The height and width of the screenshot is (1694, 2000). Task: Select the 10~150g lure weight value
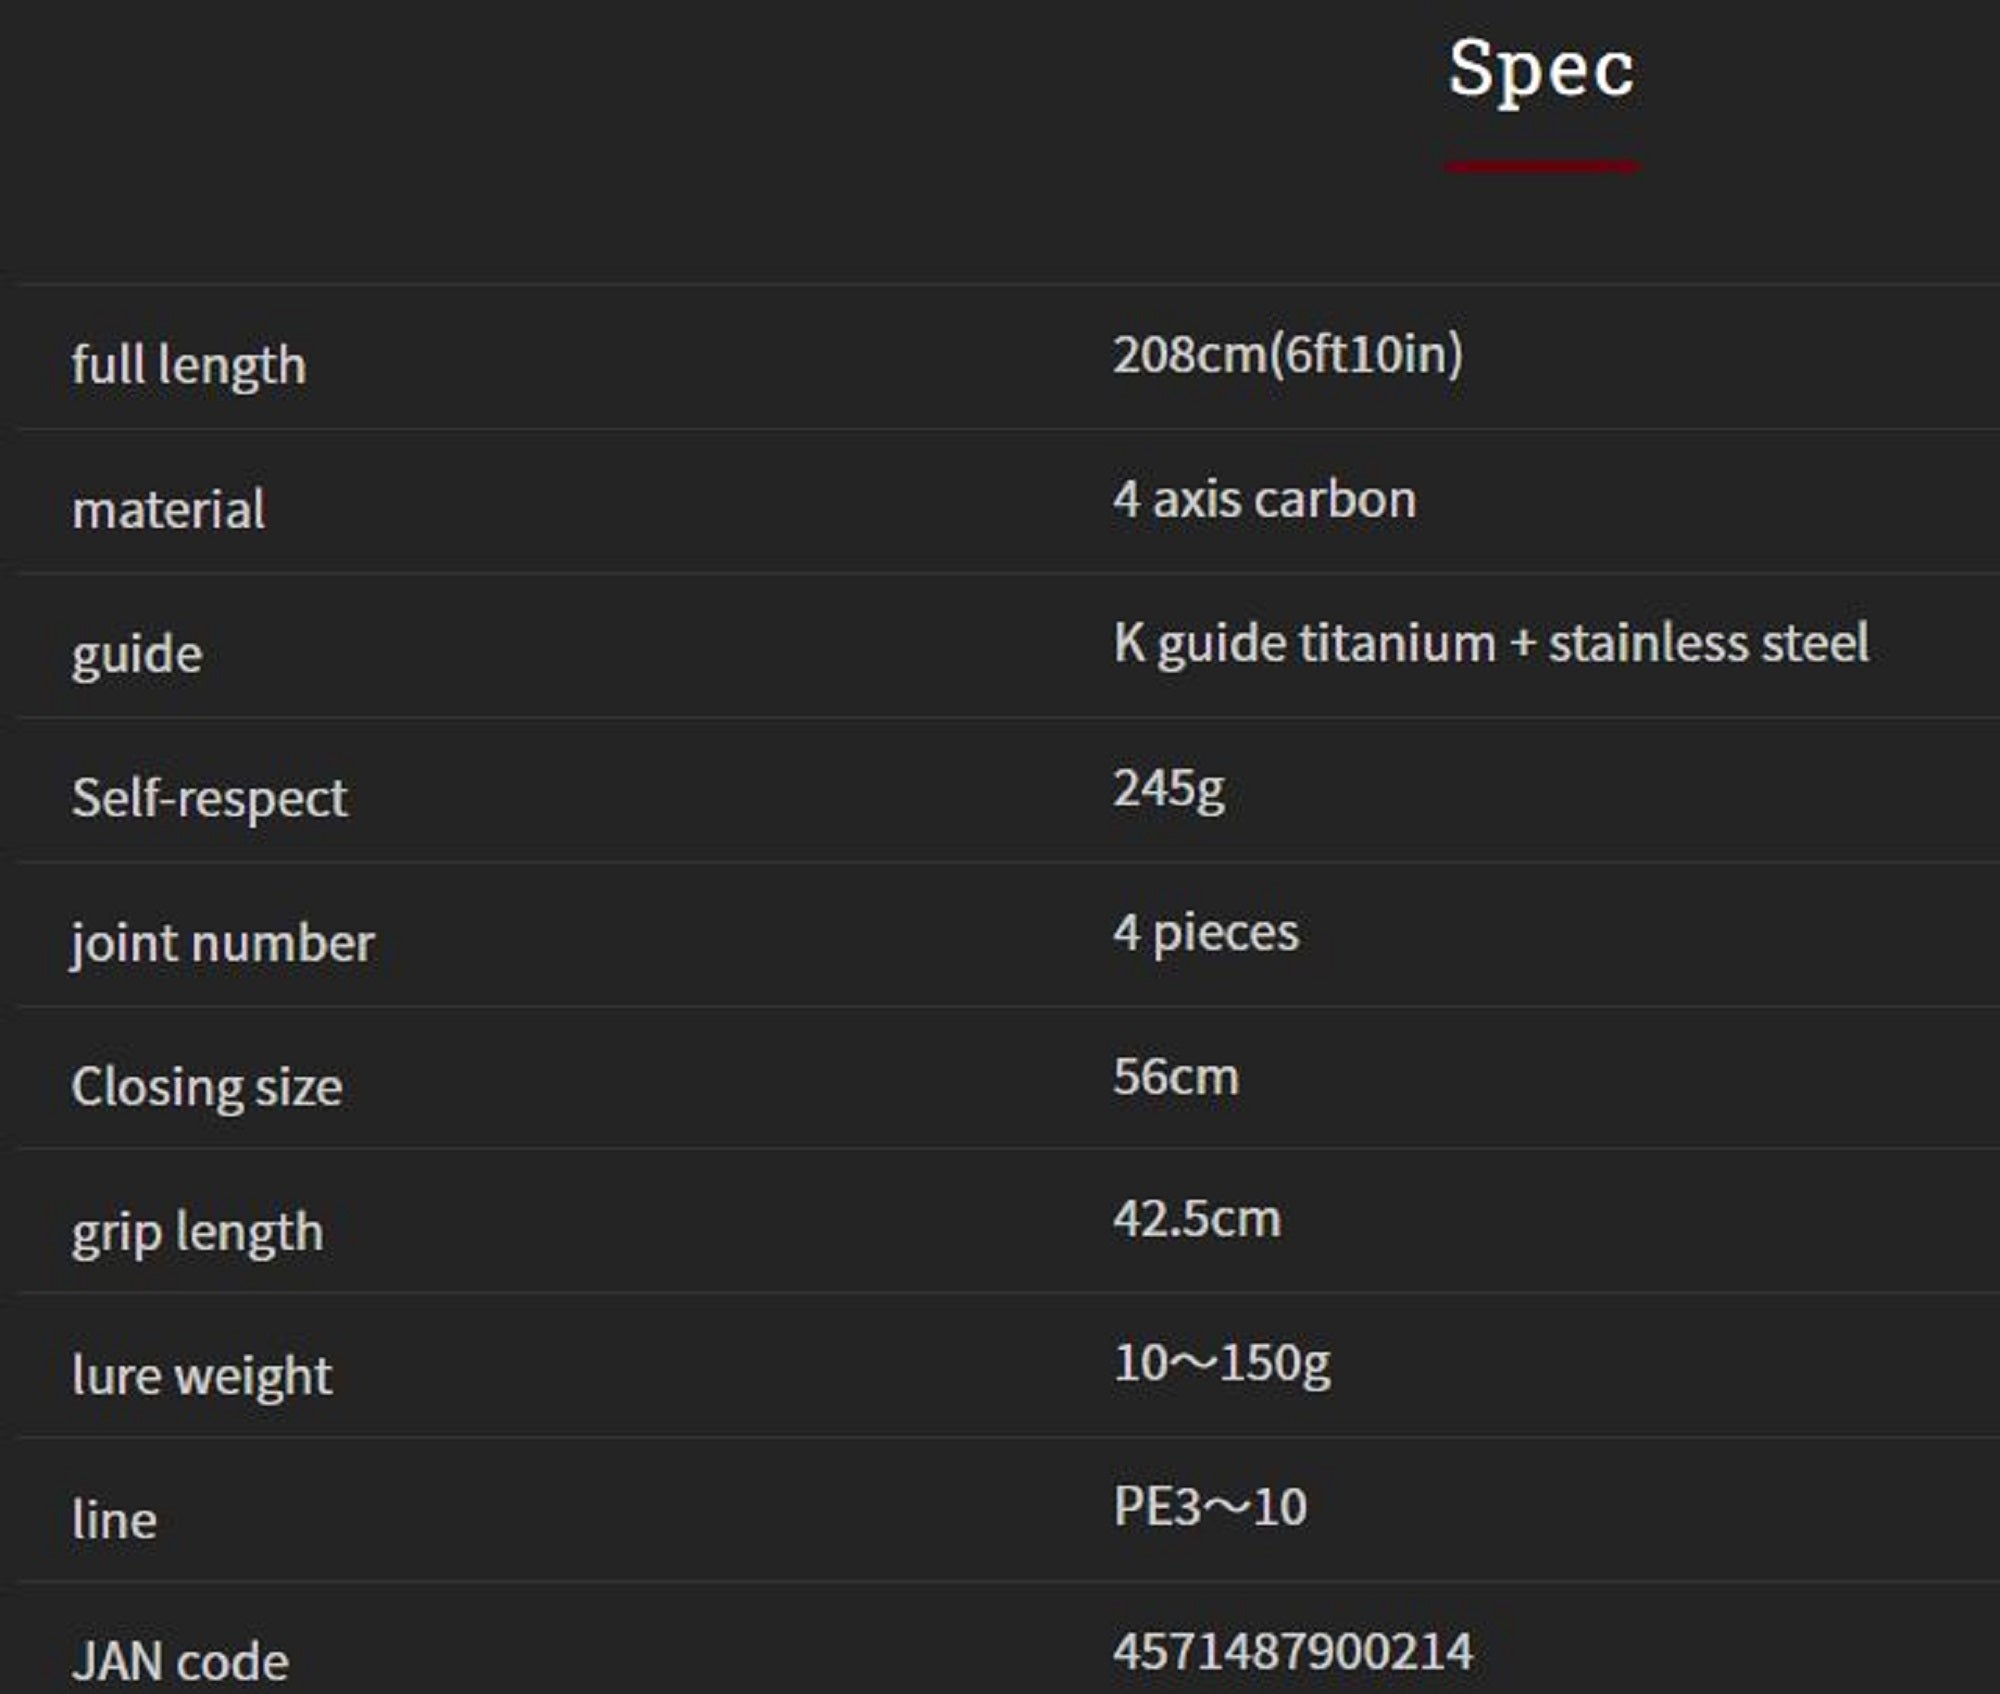pos(1222,1364)
